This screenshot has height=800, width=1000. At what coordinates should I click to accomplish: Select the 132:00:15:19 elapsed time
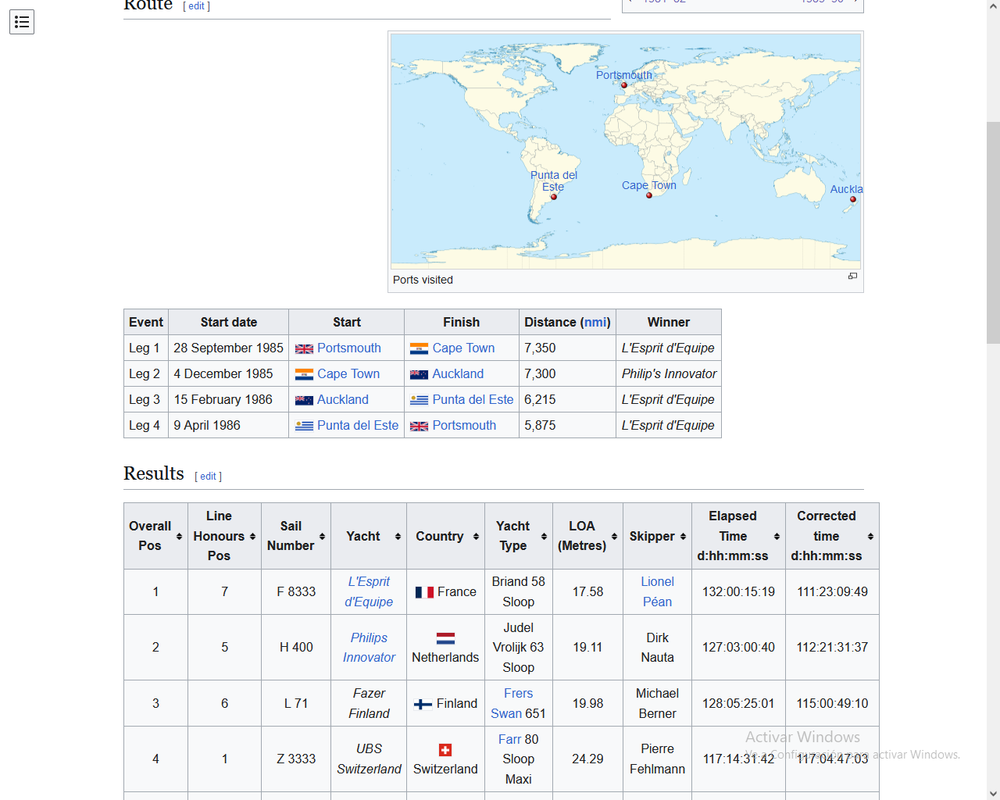click(739, 592)
